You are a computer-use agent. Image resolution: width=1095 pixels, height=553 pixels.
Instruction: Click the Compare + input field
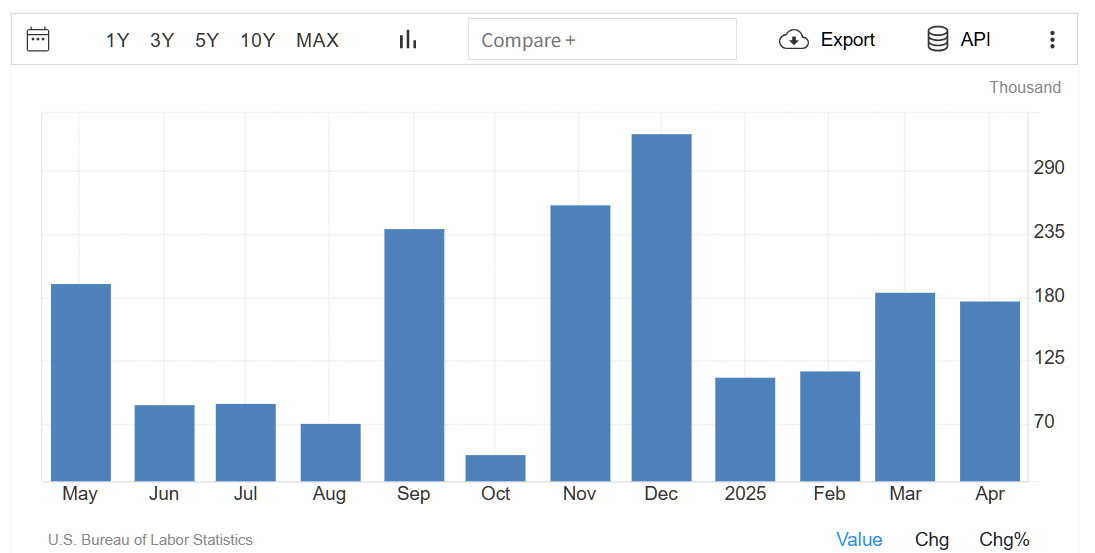click(602, 40)
